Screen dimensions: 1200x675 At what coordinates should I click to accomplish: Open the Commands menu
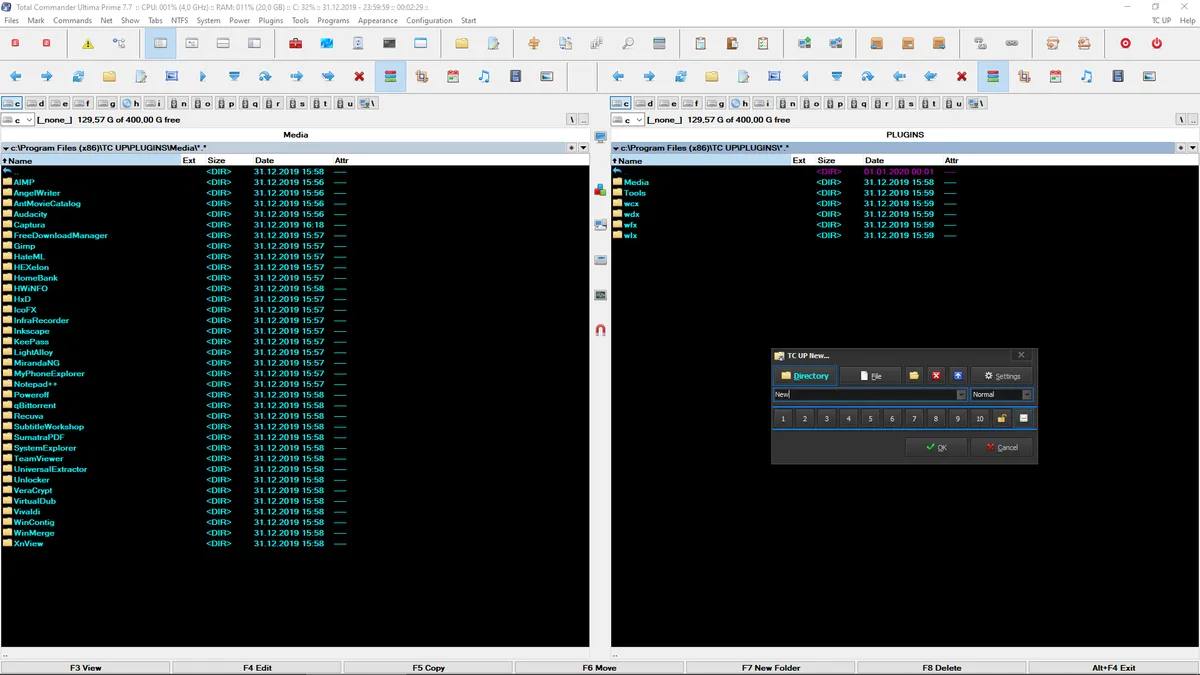pos(72,20)
